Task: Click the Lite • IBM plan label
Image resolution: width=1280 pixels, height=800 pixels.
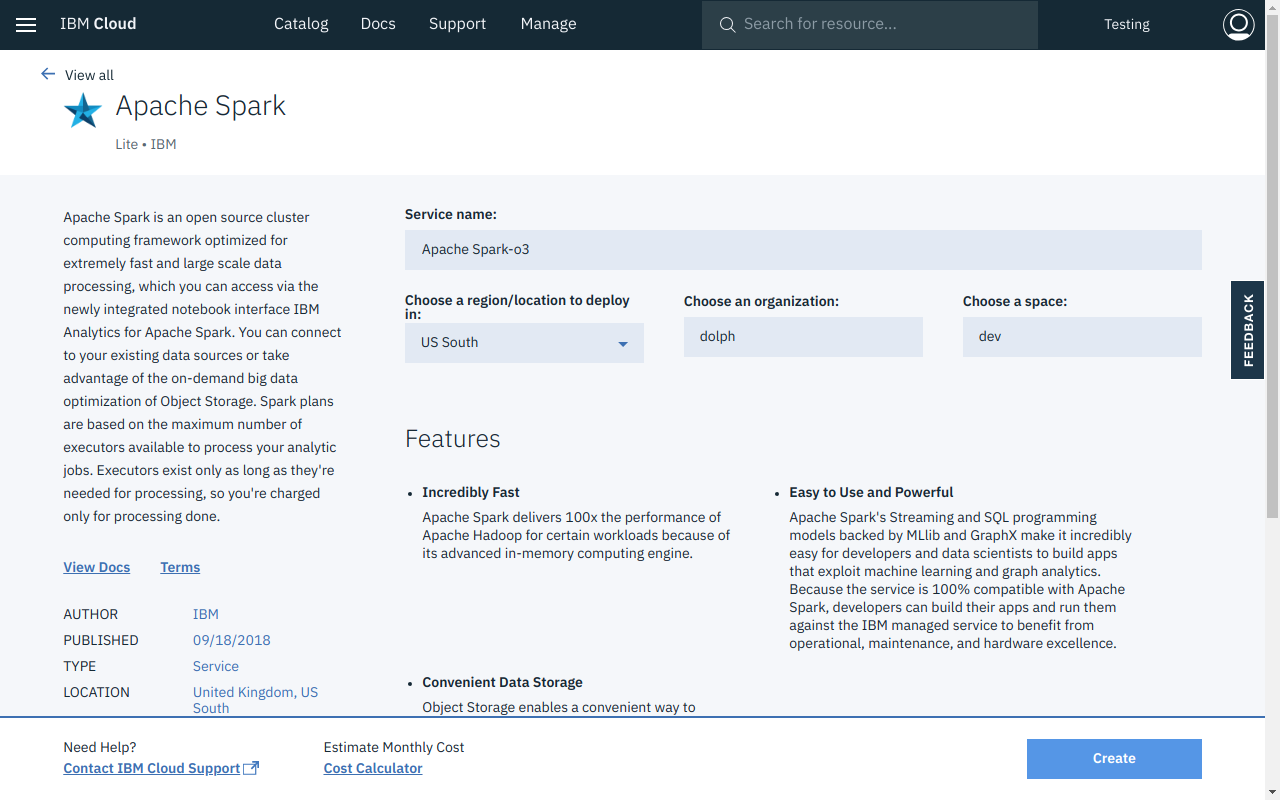Action: click(146, 144)
